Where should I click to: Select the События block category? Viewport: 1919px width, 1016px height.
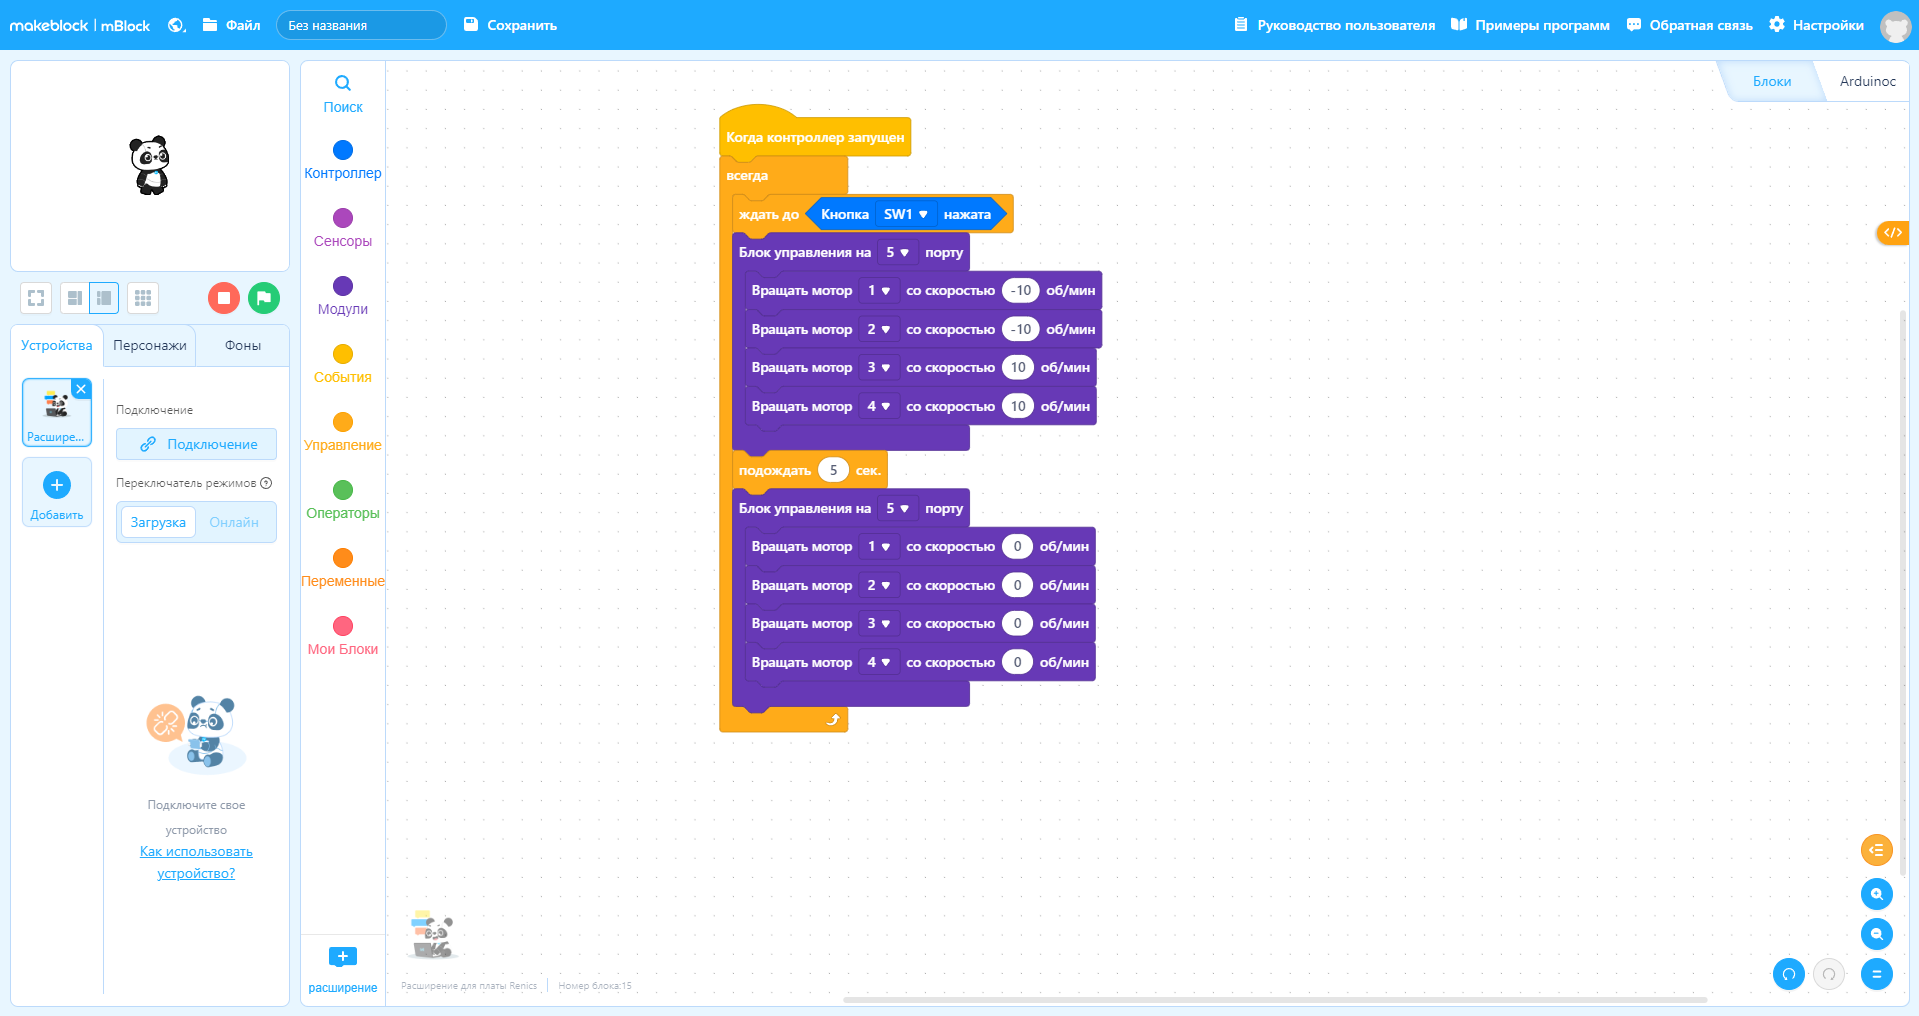point(343,364)
